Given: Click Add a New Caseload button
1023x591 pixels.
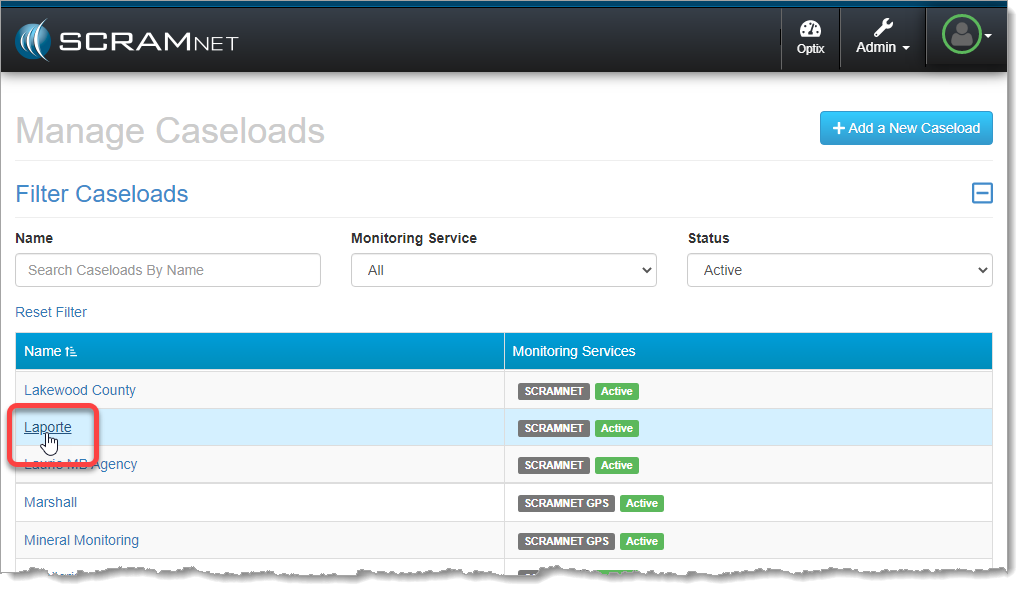Looking at the screenshot, I should [x=906, y=128].
